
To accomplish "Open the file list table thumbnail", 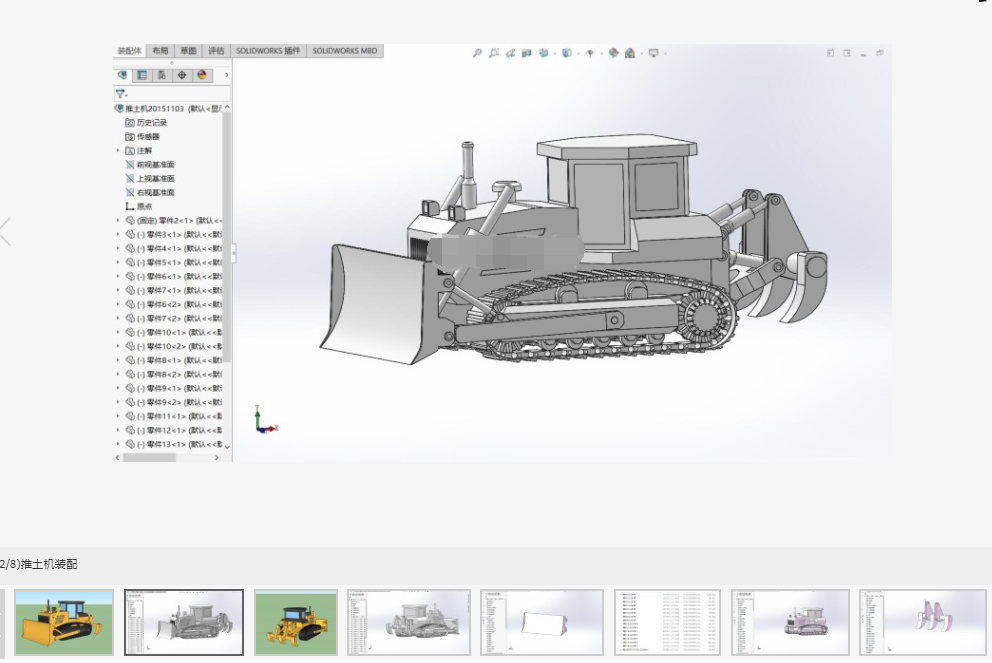I will pos(667,623).
